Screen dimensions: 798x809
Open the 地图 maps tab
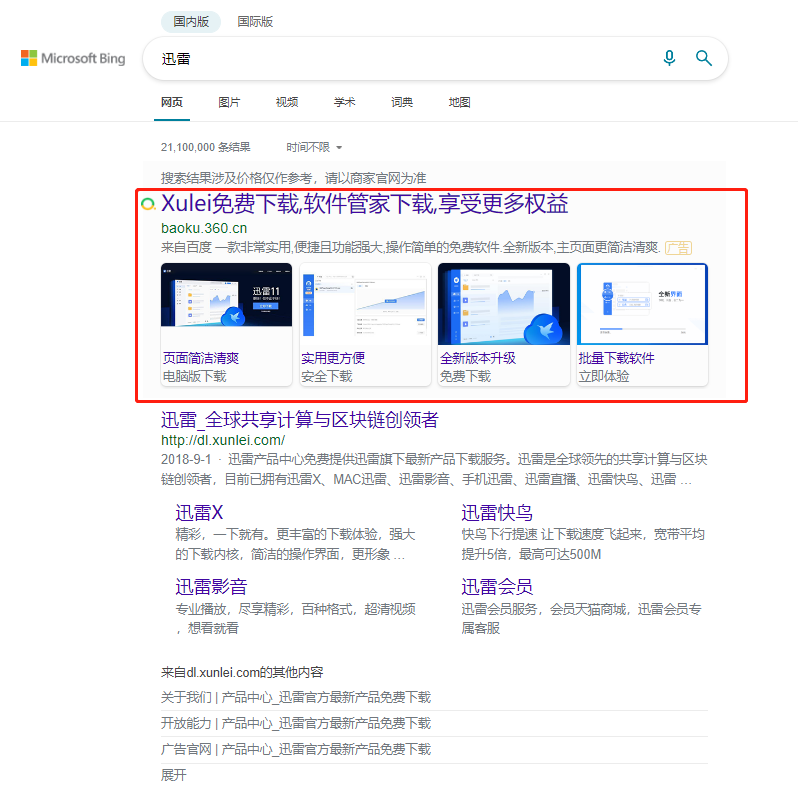pos(459,102)
